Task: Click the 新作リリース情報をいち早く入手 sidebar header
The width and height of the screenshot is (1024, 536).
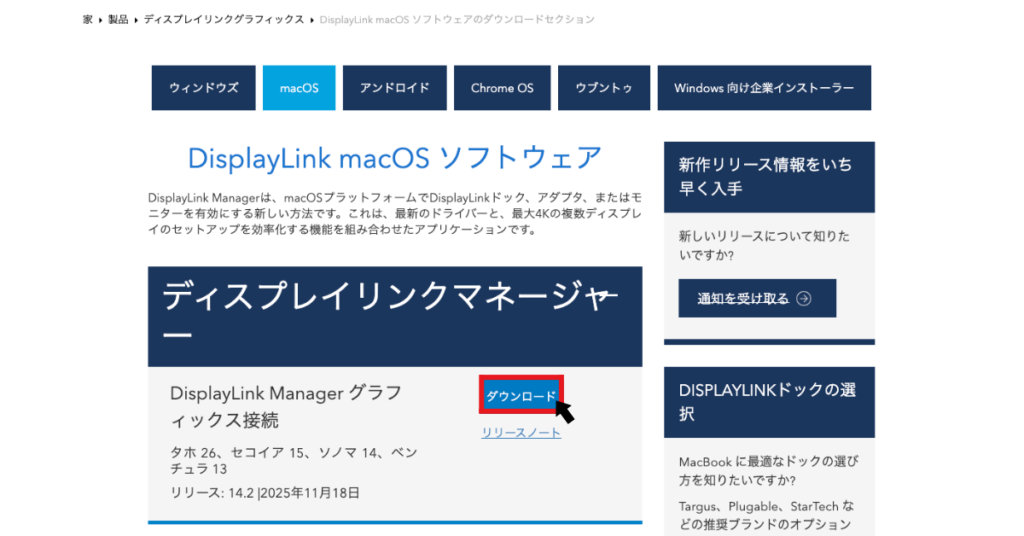Action: [768, 177]
